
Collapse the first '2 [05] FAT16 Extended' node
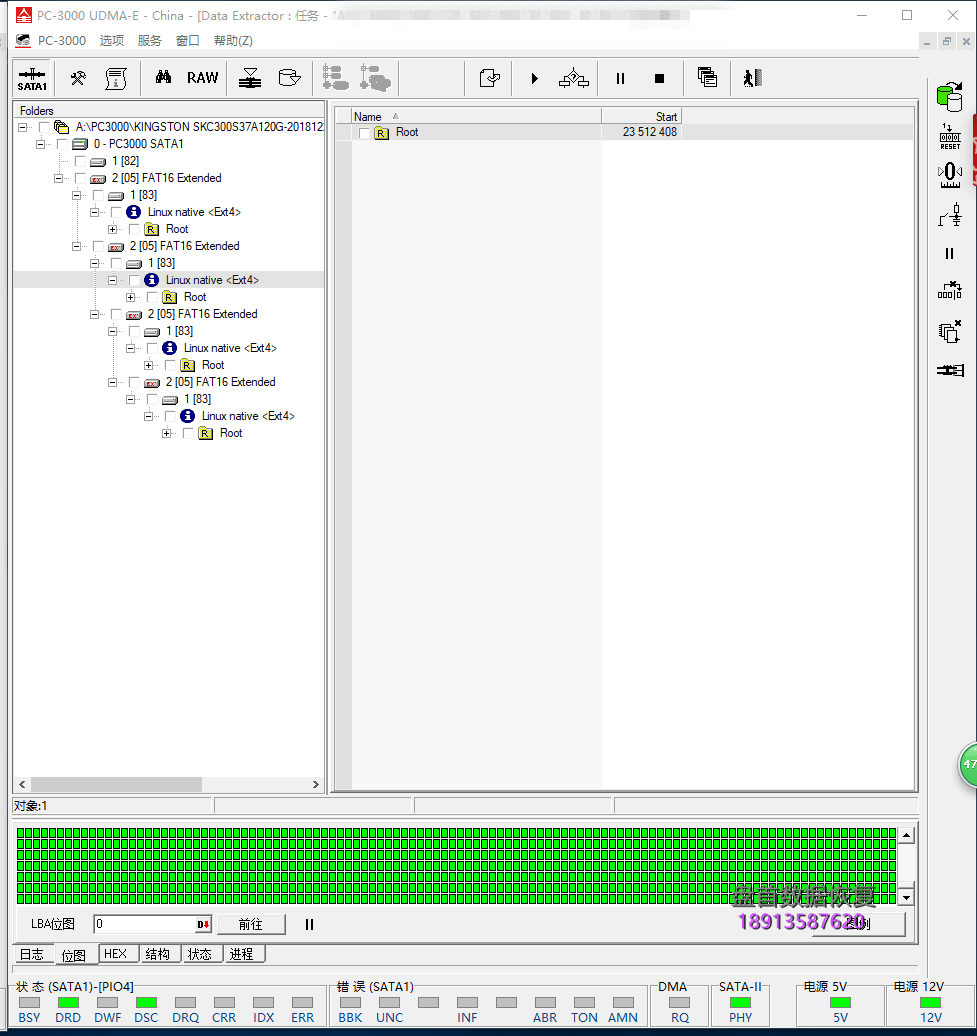pos(59,178)
